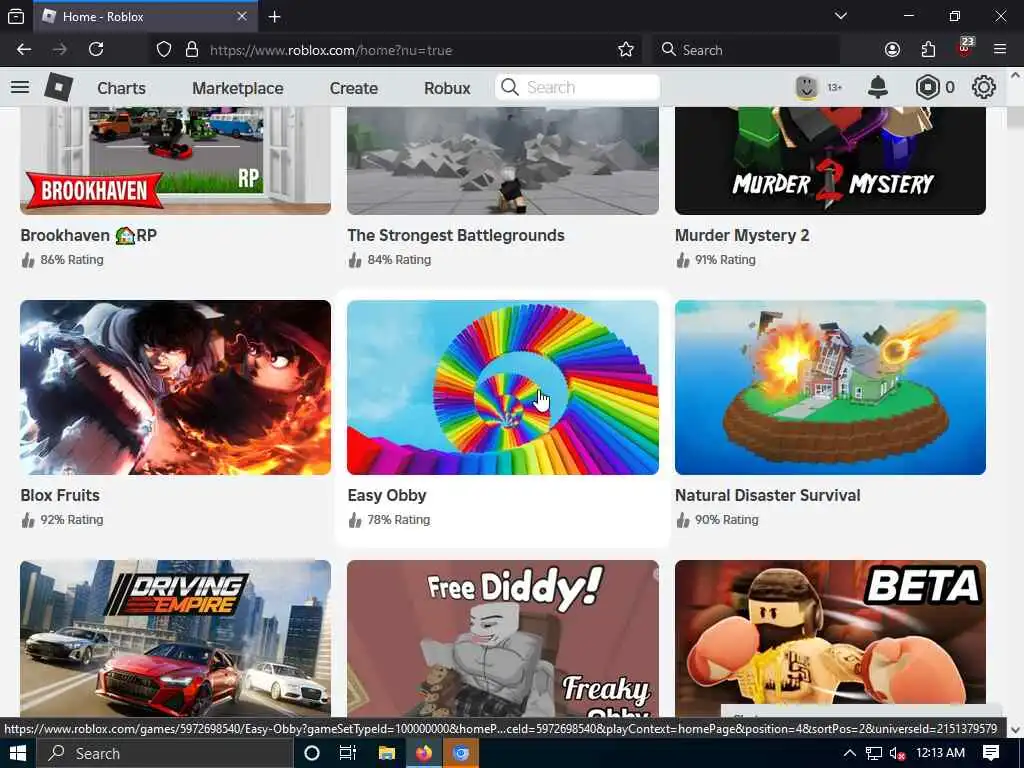Screen dimensions: 1024x768
Task: Click the 13+ age label
Action: pos(834,88)
